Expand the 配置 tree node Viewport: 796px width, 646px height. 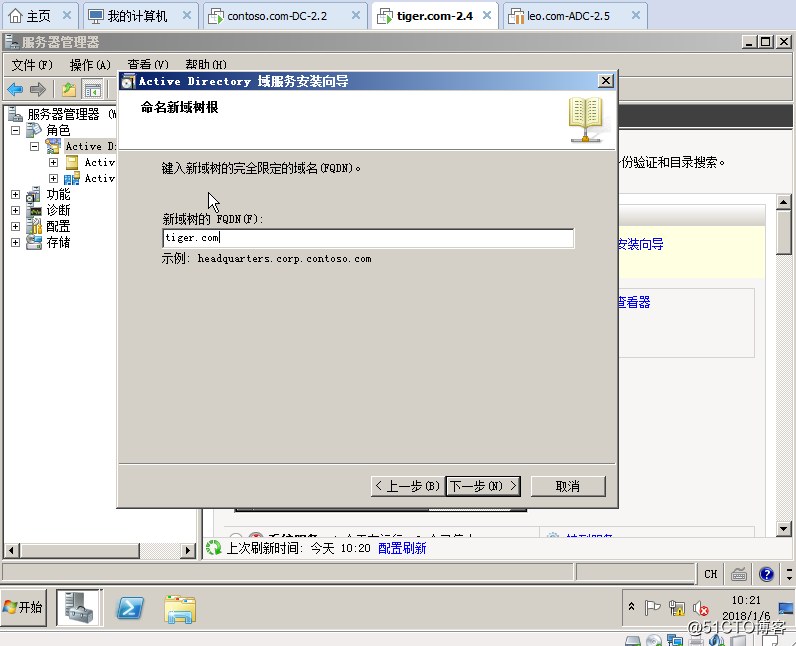pyautogui.click(x=16, y=226)
